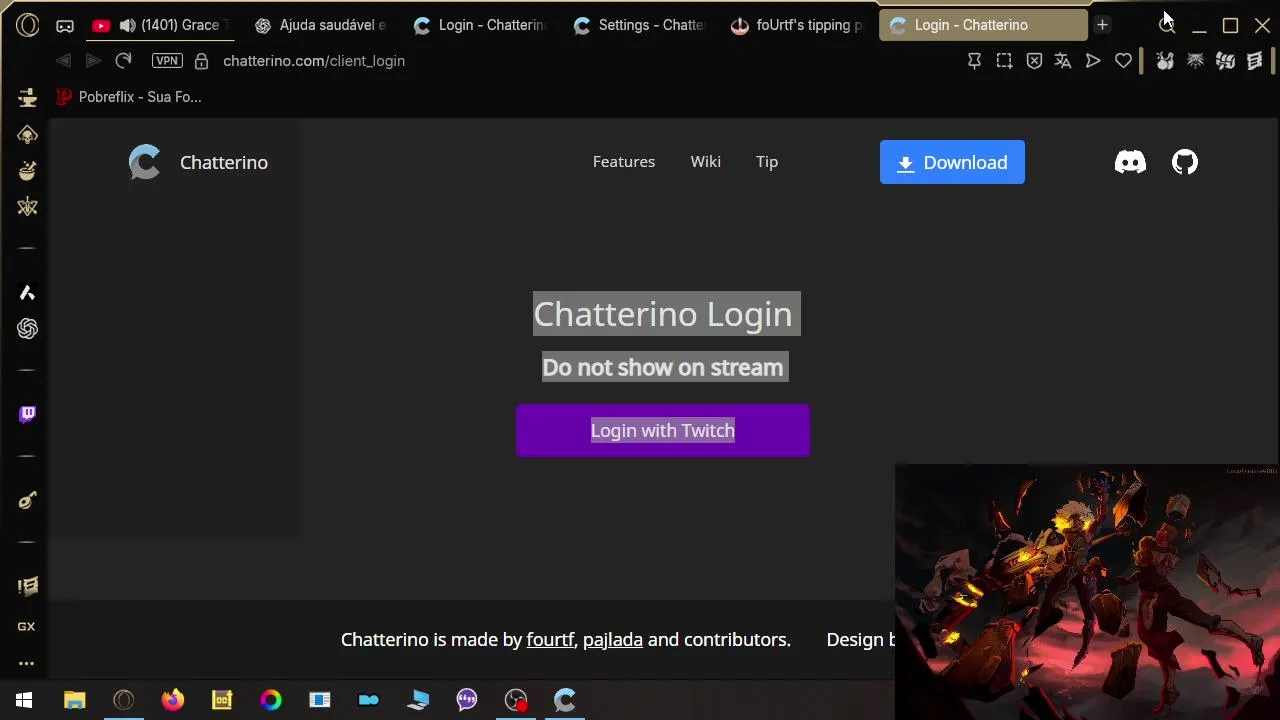Screen dimensions: 1280x720
Task: Open a new tab with plus button
Action: tap(1102, 25)
